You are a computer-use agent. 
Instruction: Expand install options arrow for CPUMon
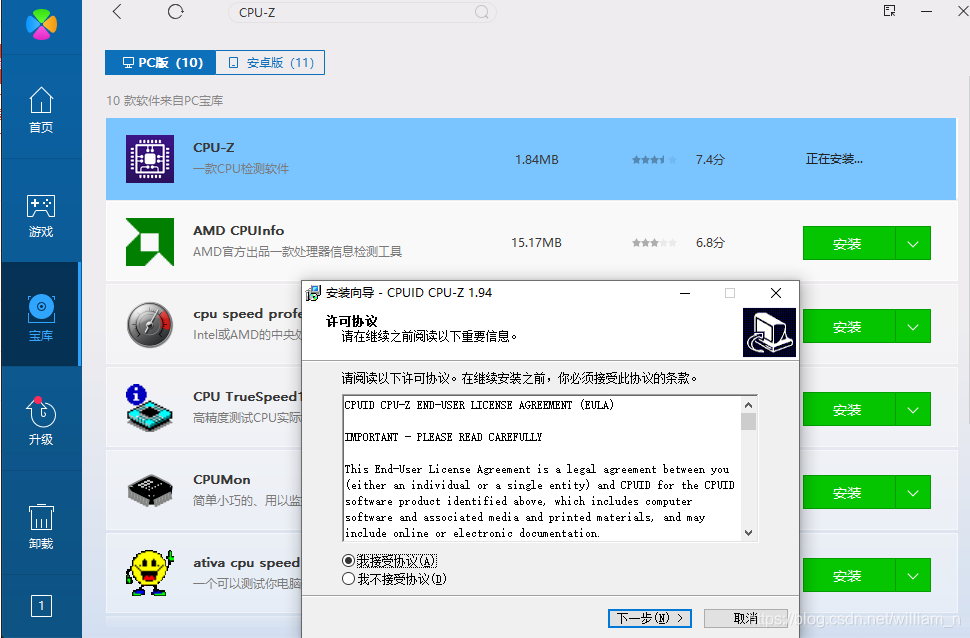(913, 492)
